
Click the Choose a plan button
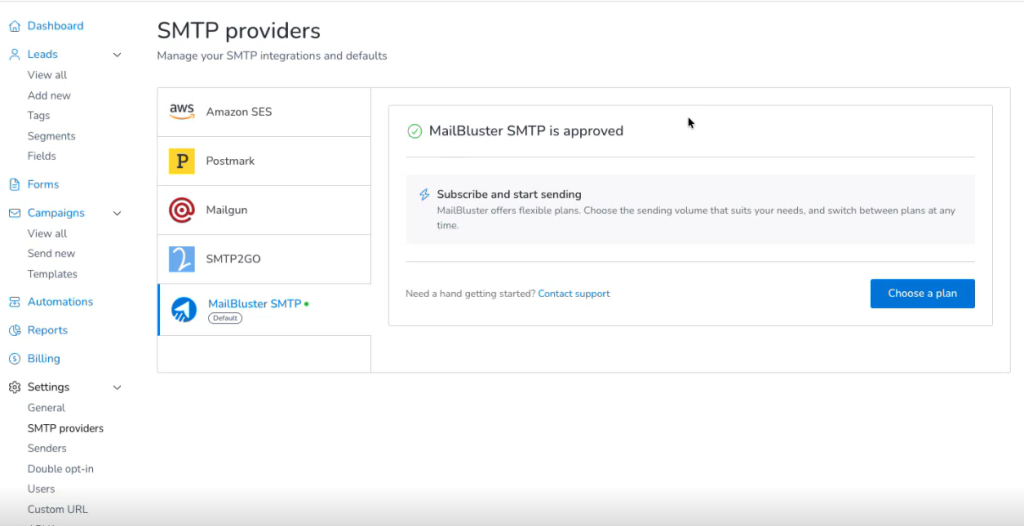[x=922, y=293]
